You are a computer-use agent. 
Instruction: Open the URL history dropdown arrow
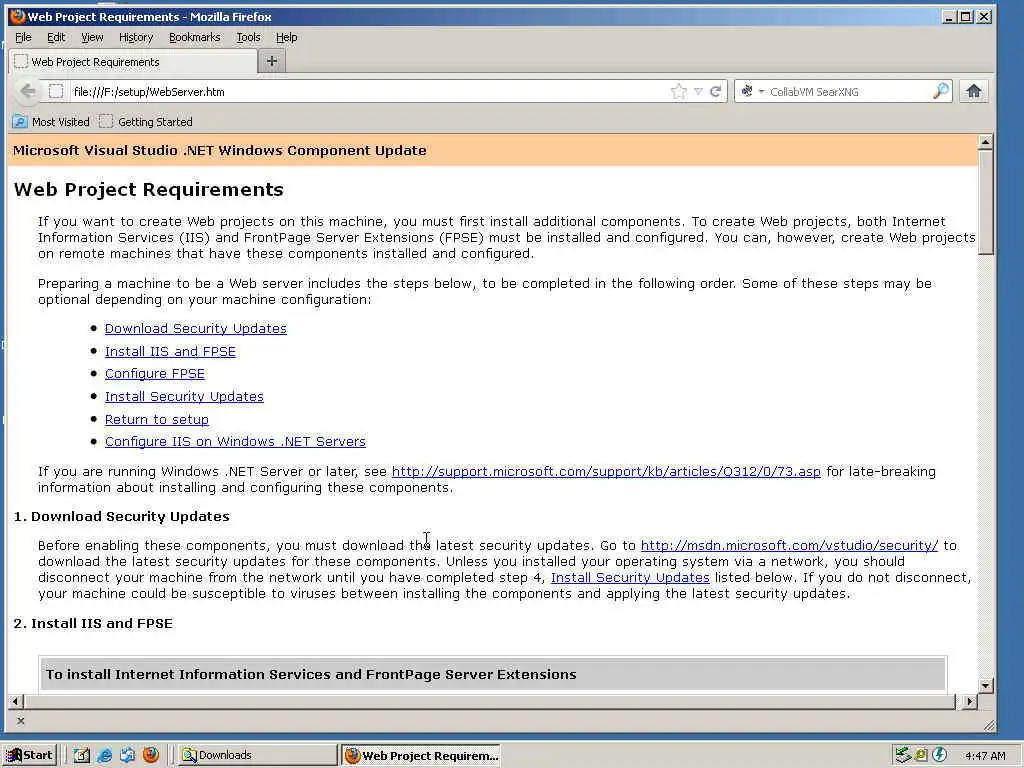pyautogui.click(x=698, y=91)
